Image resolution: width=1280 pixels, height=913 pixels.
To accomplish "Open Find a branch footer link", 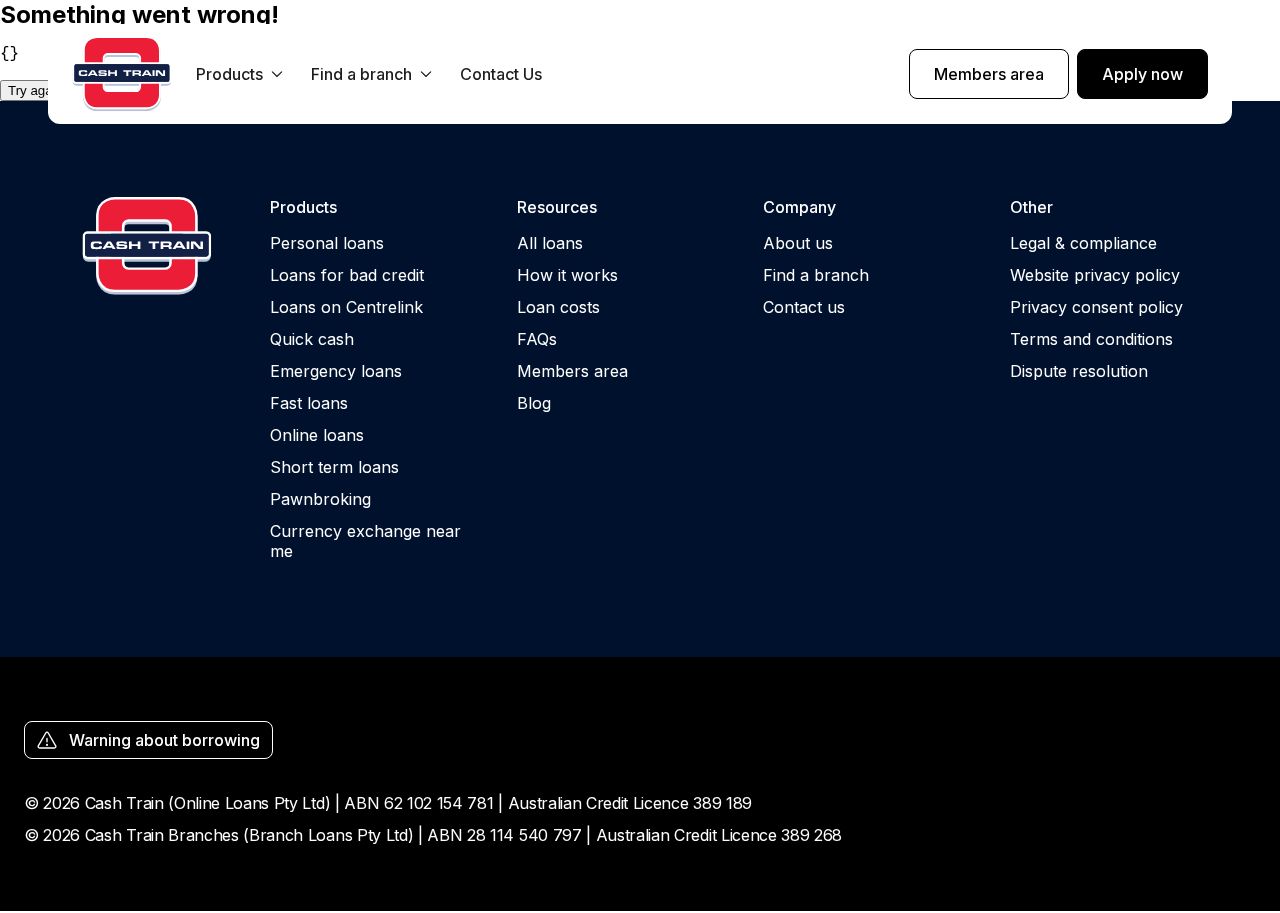I will pyautogui.click(x=816, y=275).
